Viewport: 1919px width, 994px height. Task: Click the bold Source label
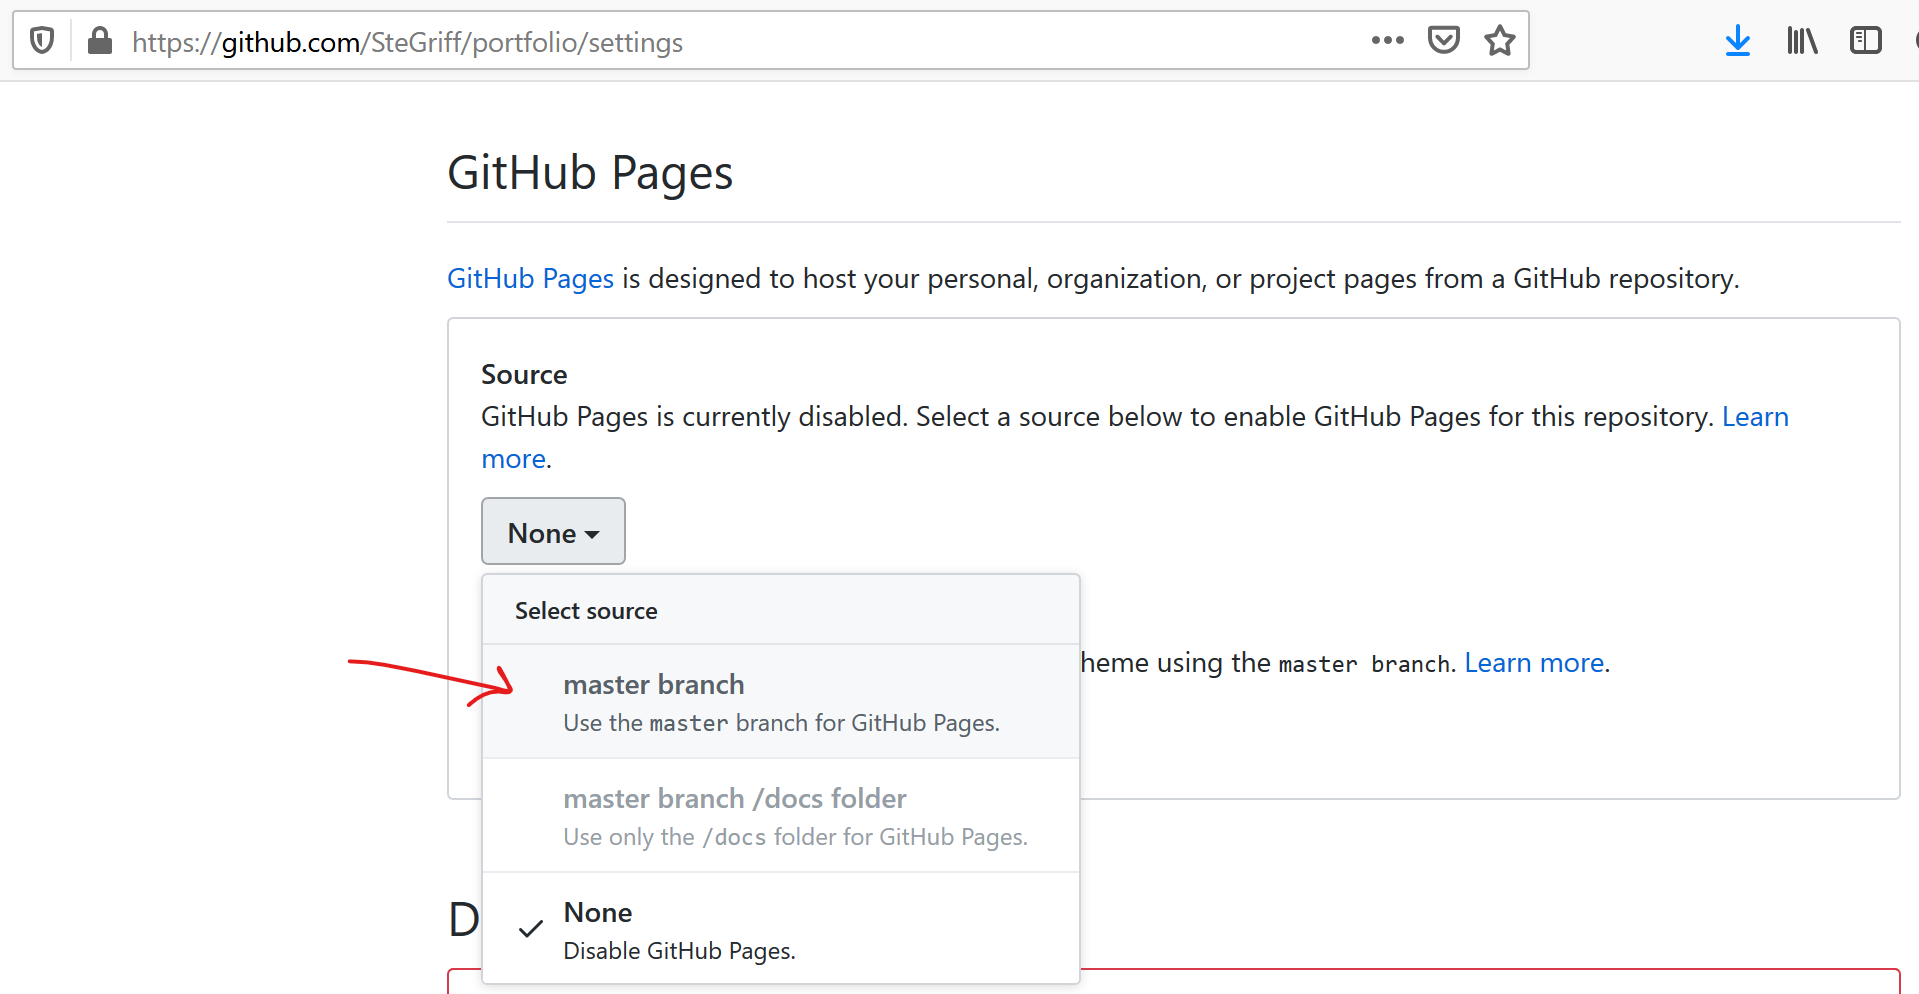524,375
